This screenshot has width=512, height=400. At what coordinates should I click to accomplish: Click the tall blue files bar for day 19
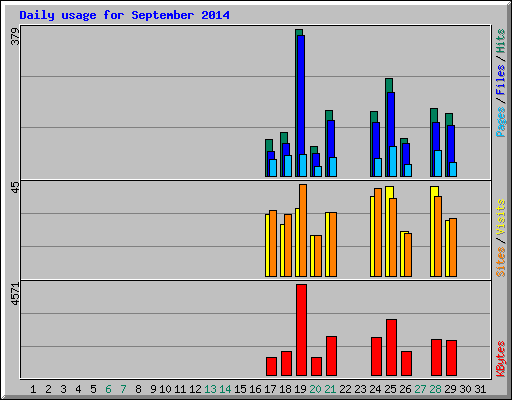point(301,95)
